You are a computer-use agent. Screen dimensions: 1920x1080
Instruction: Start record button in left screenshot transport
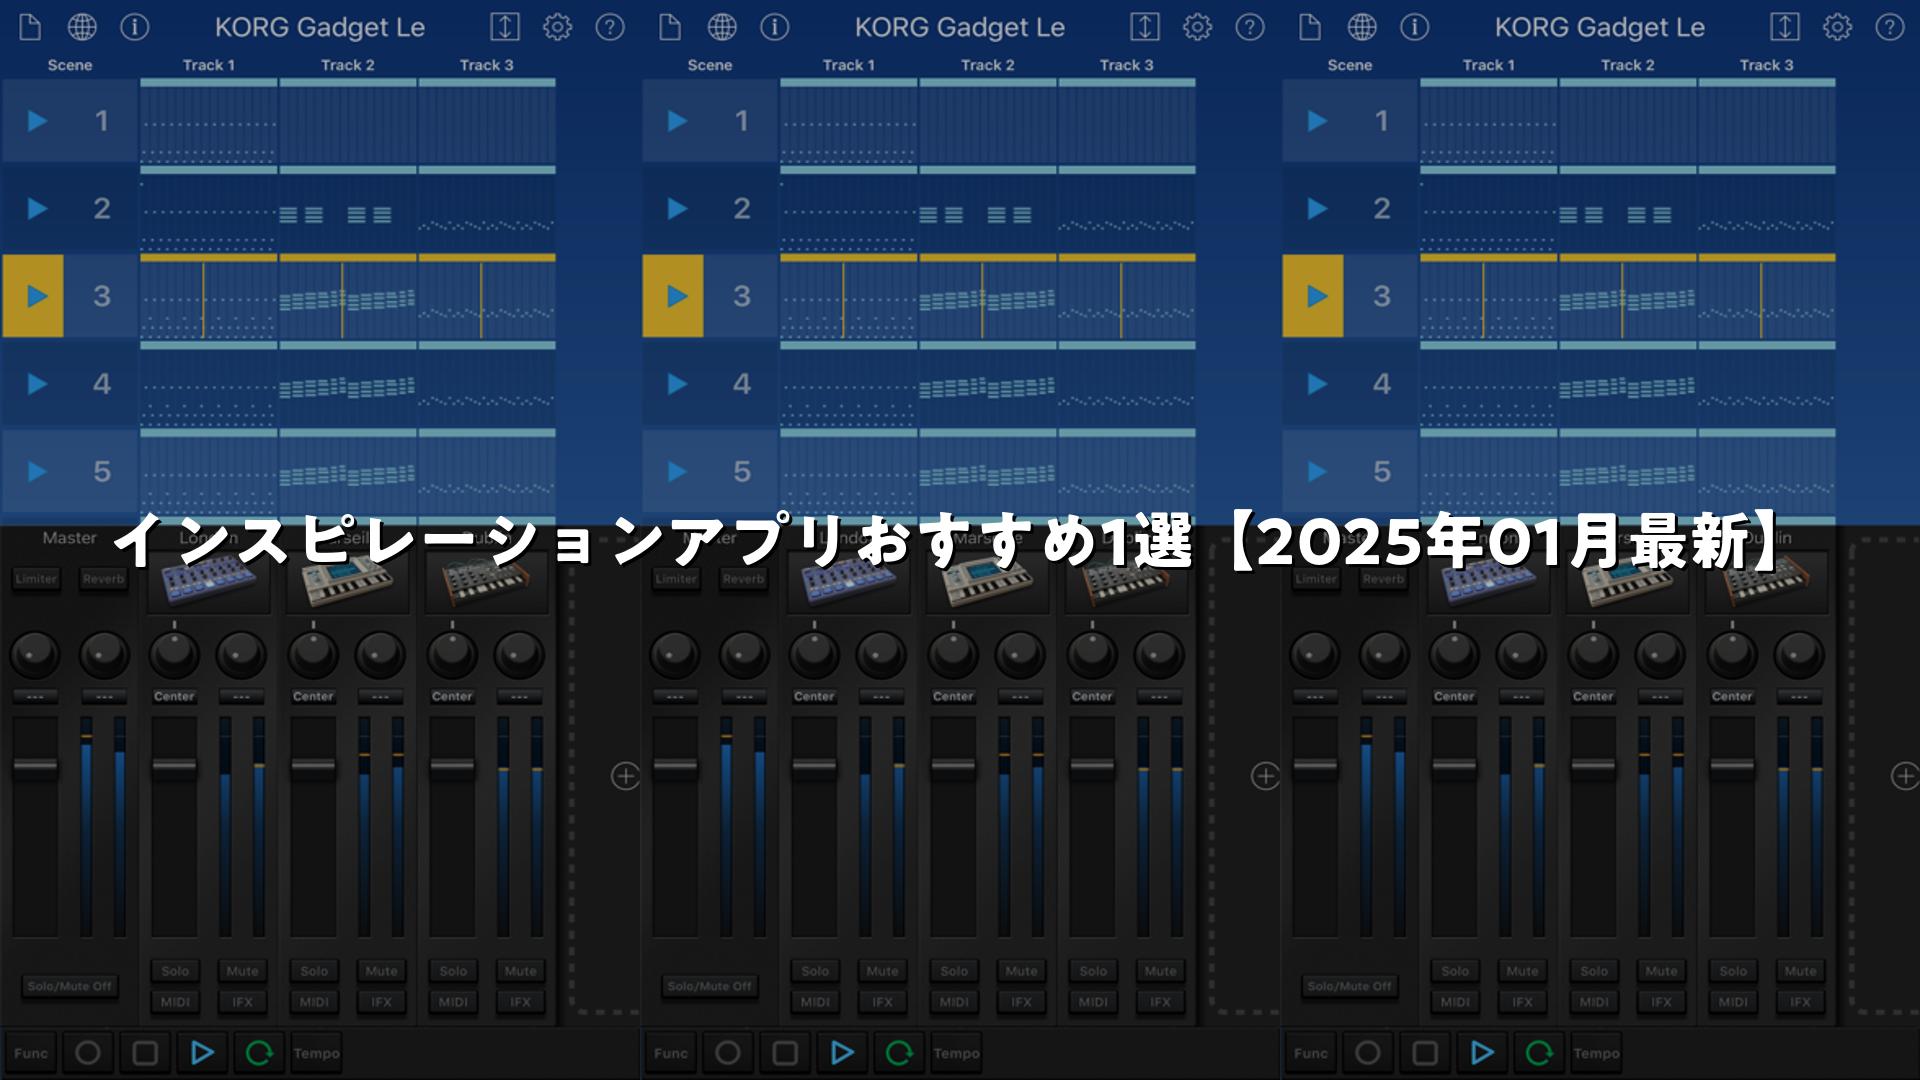(88, 1053)
